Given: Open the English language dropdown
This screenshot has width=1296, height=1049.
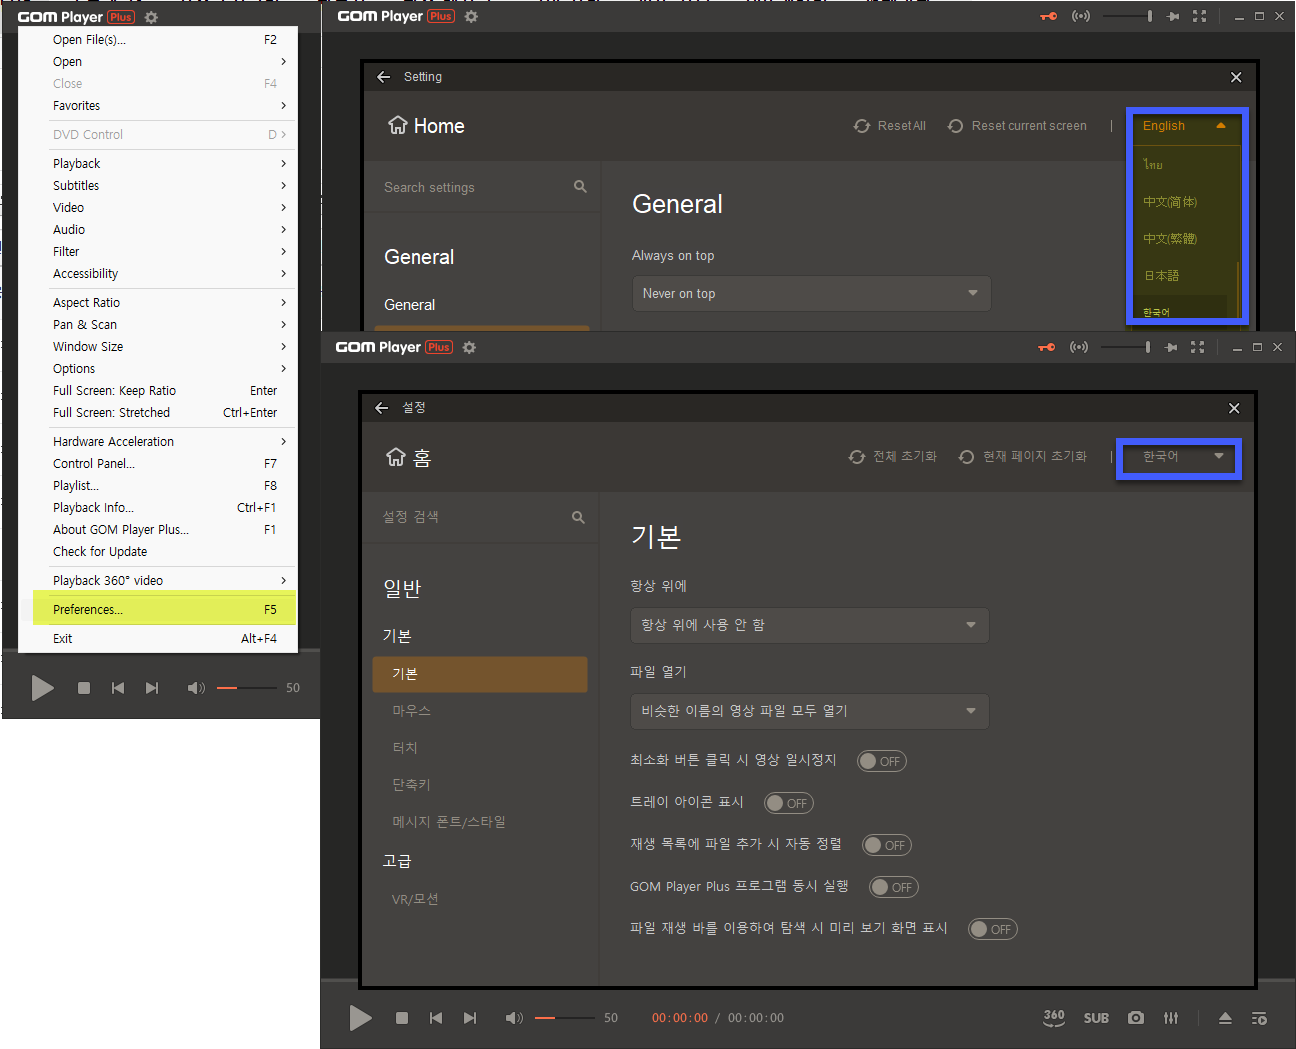Looking at the screenshot, I should 1184,126.
